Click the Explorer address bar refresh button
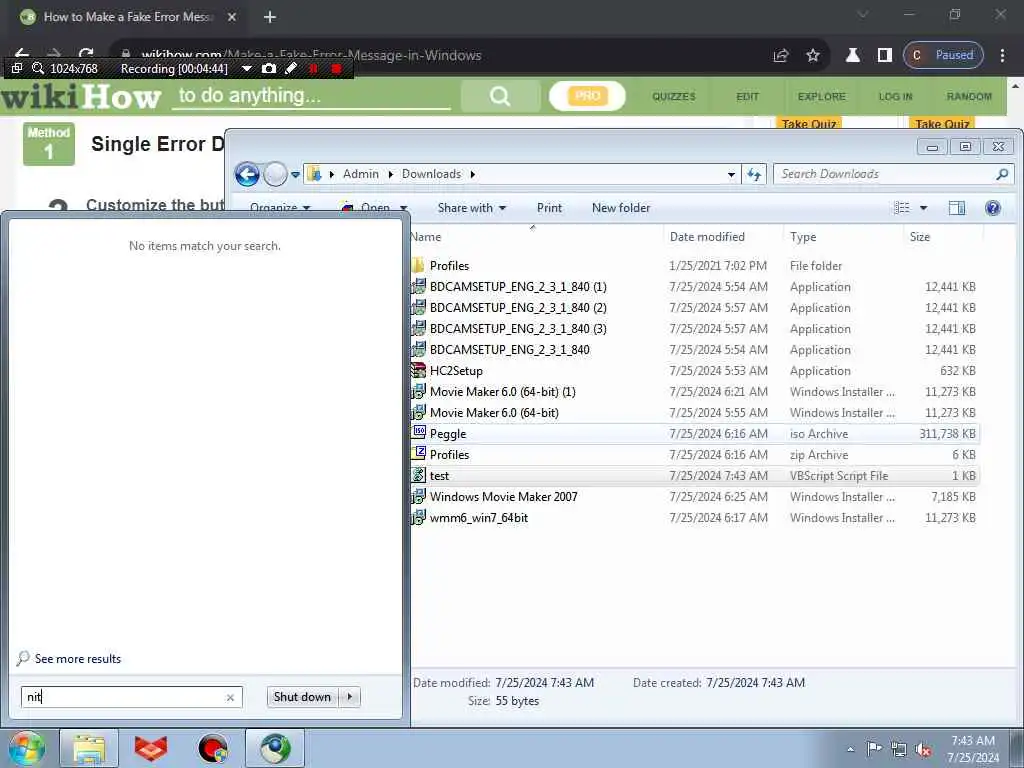The height and width of the screenshot is (768, 1024). pyautogui.click(x=754, y=174)
